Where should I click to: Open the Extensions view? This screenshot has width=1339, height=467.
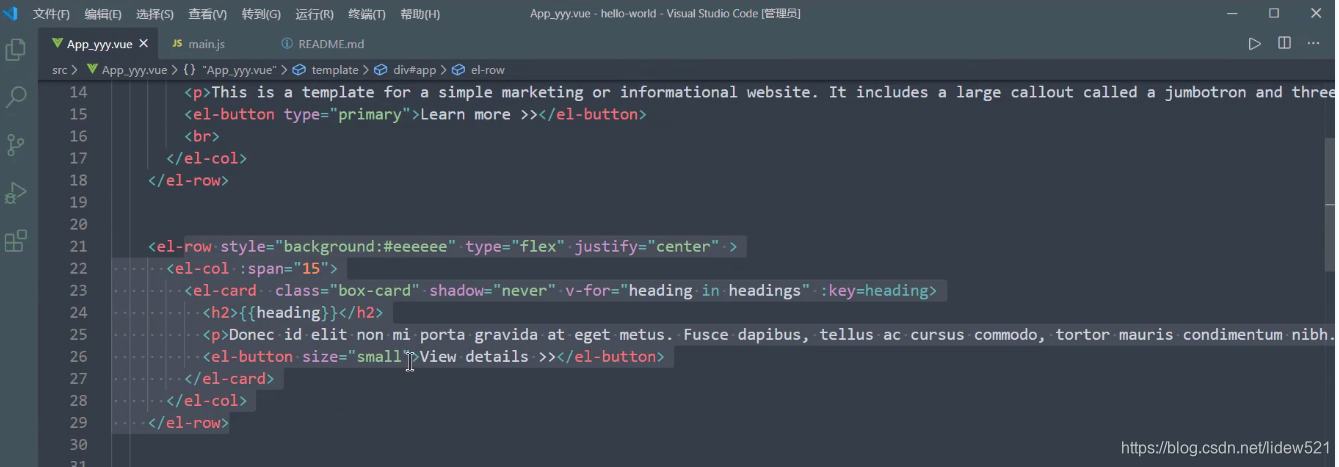[x=16, y=241]
